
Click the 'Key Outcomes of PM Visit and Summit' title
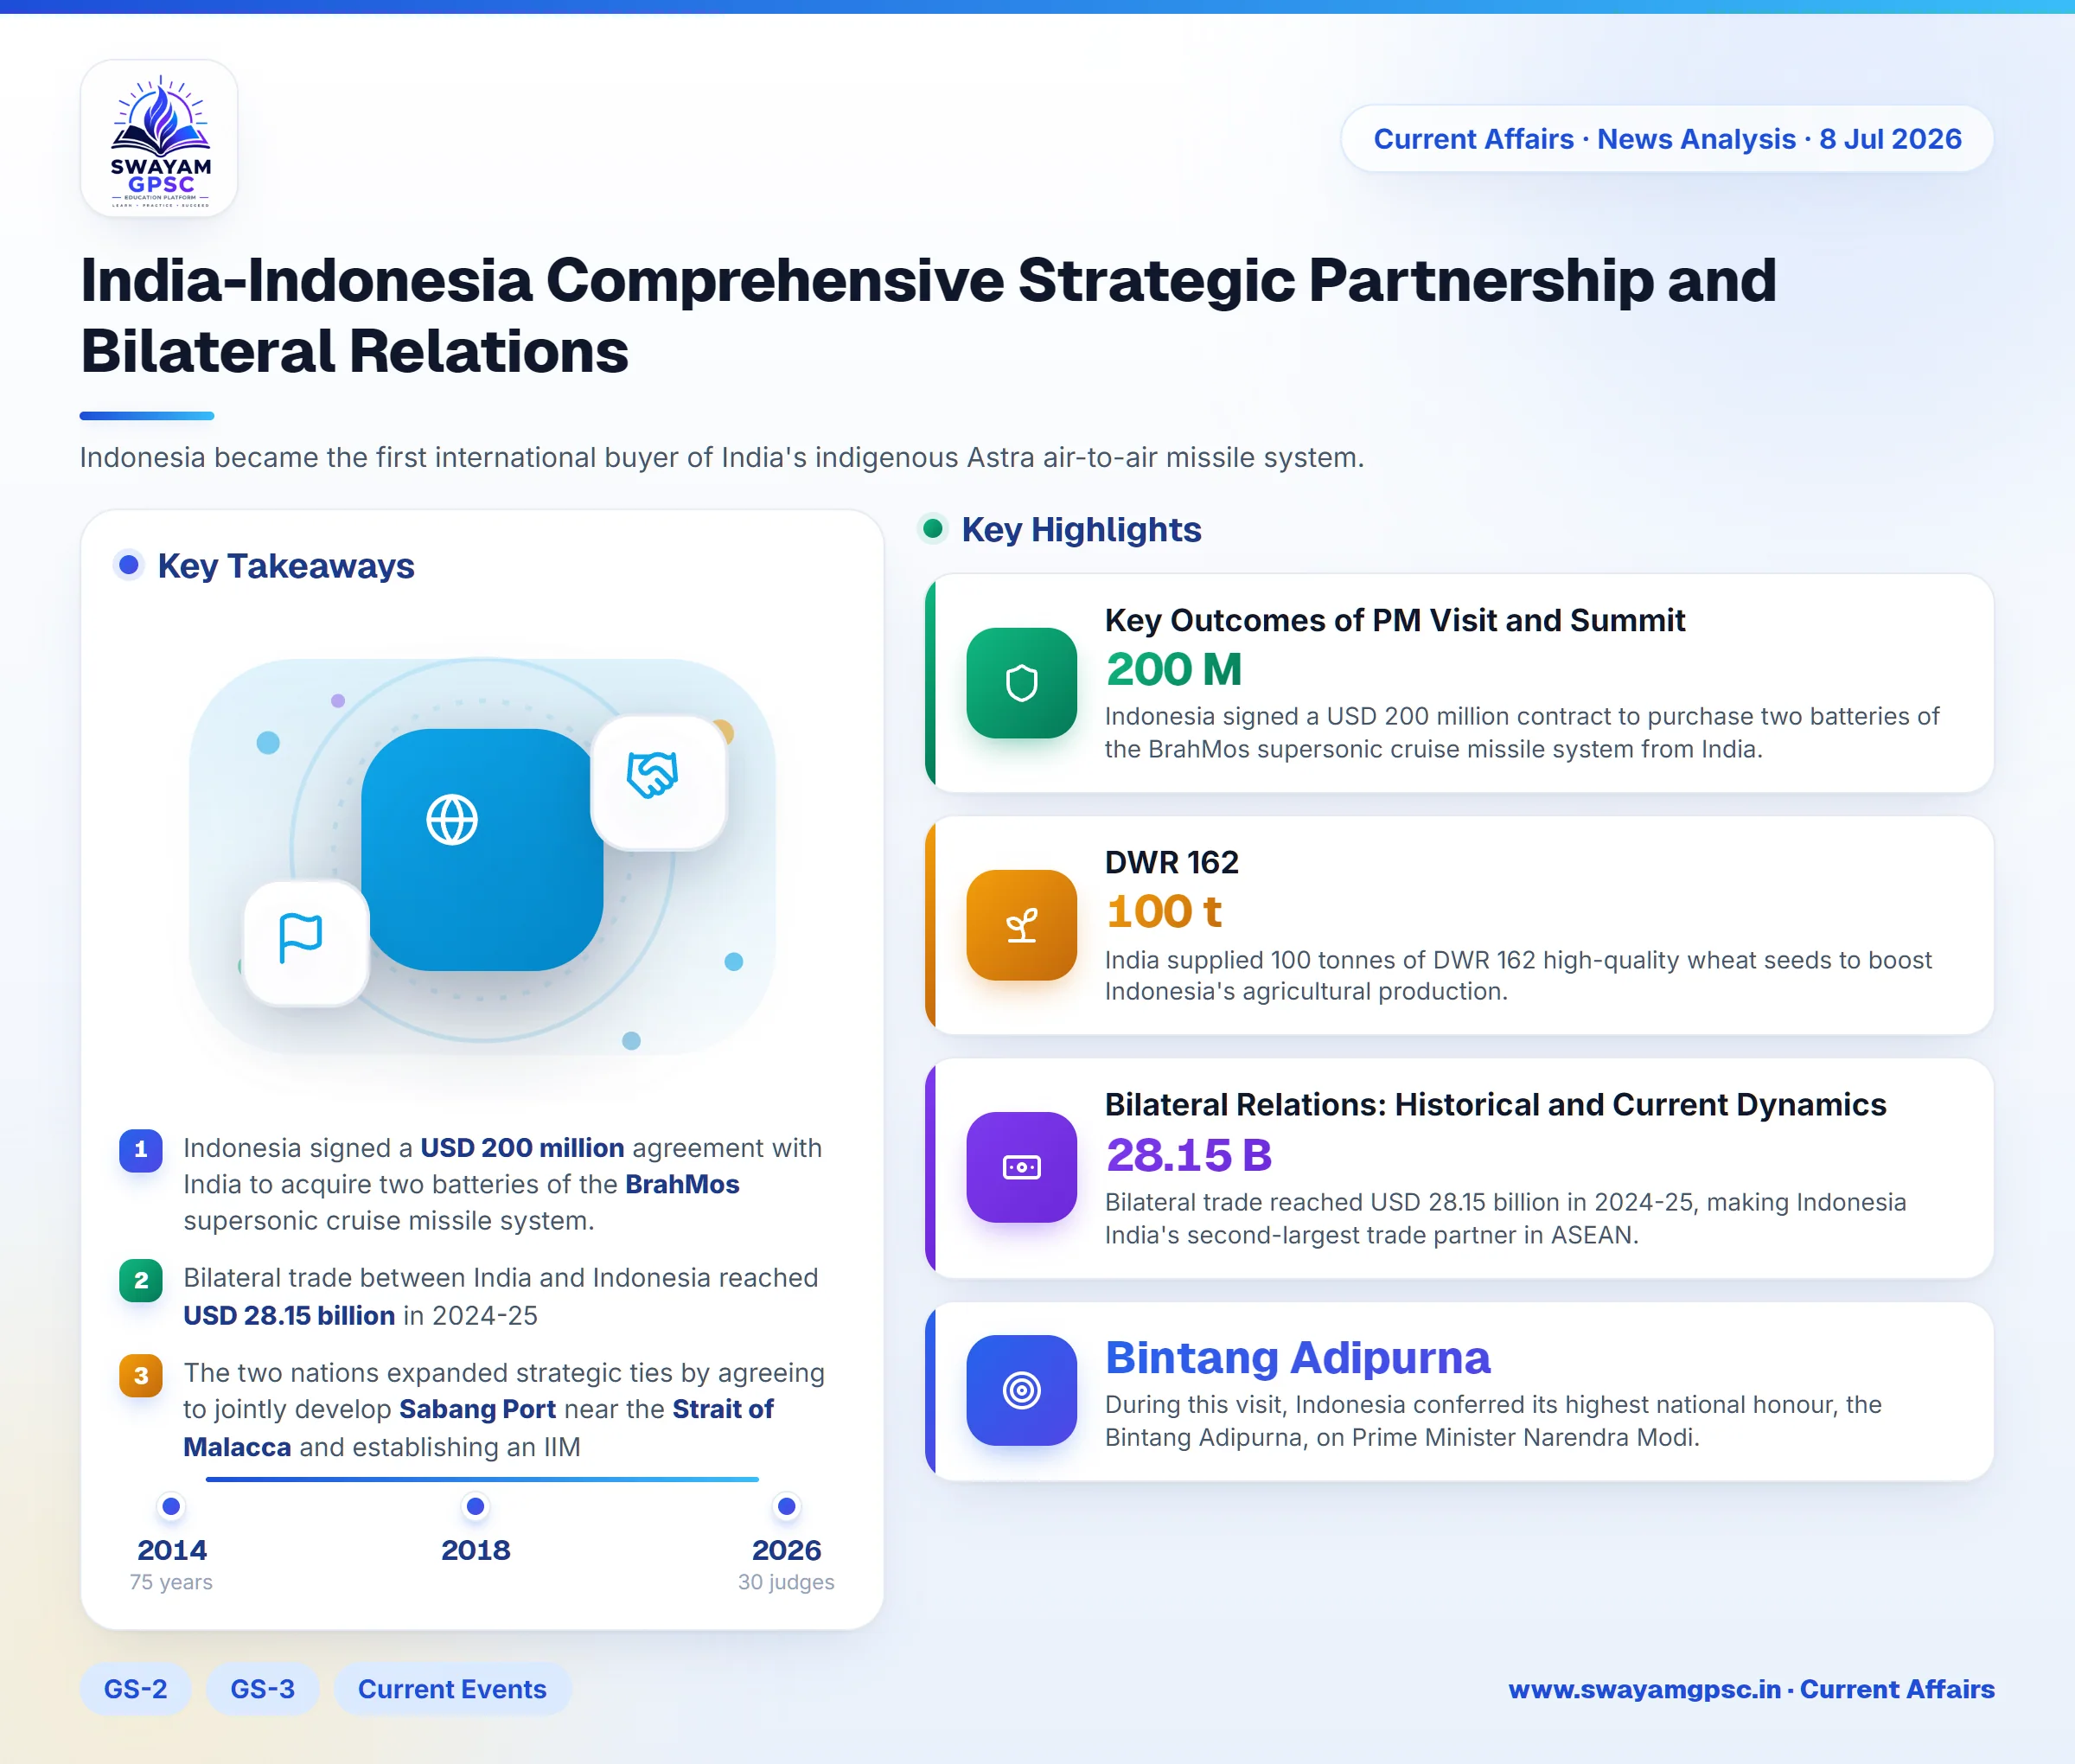click(x=1395, y=621)
